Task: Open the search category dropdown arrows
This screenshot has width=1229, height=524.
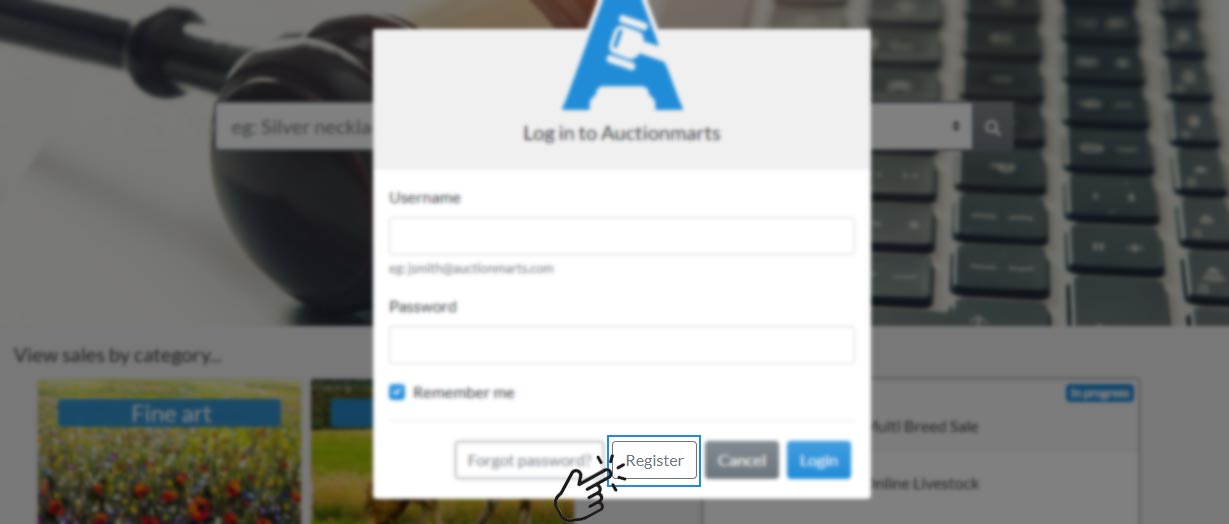Action: point(956,127)
